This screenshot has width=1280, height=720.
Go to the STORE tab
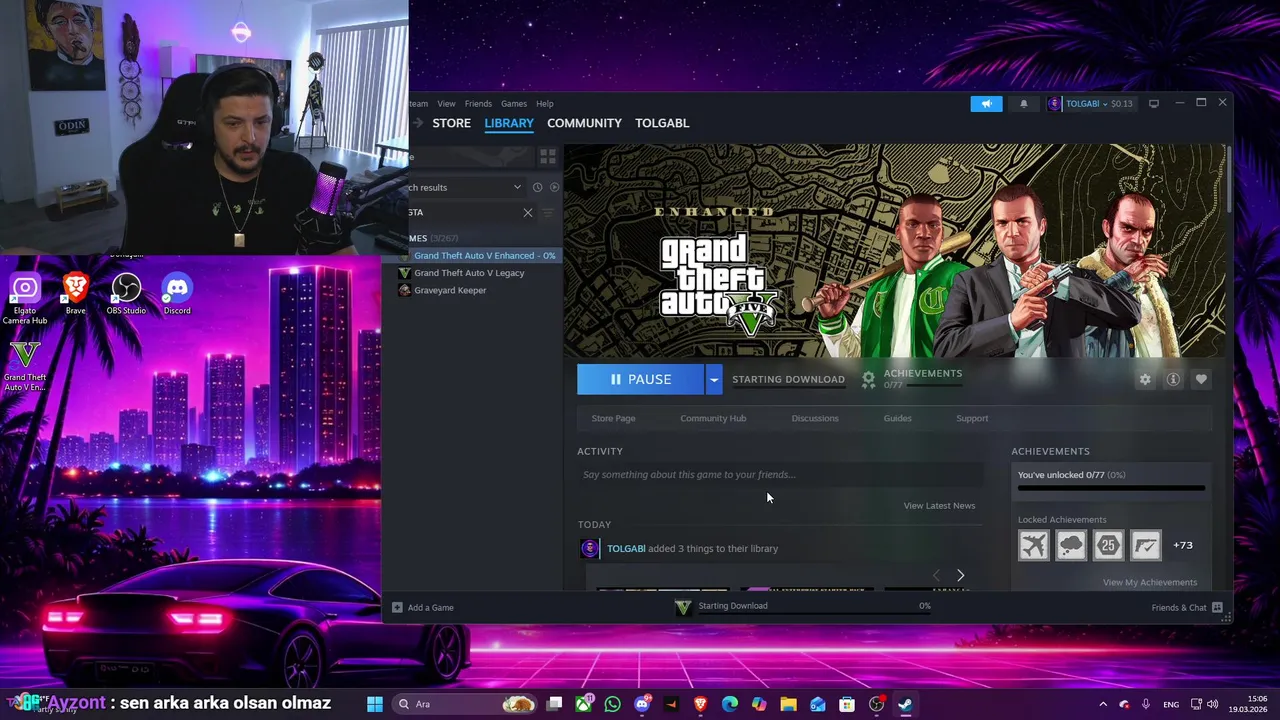coord(451,123)
